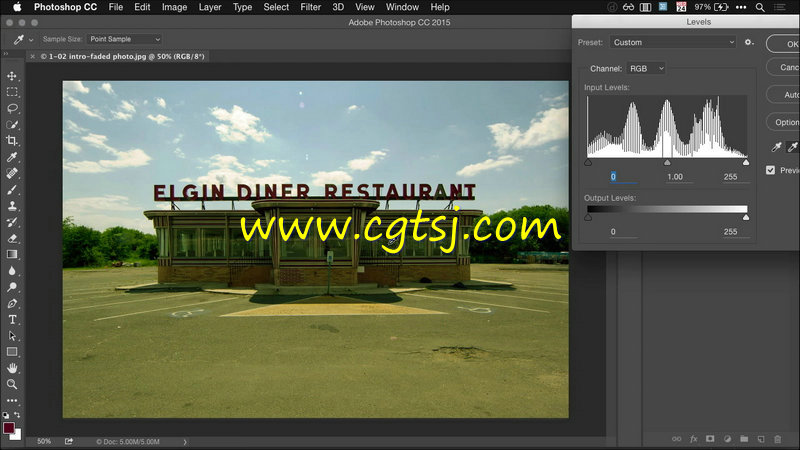Select the Eyedropper tool in the toolbox

[x=12, y=157]
